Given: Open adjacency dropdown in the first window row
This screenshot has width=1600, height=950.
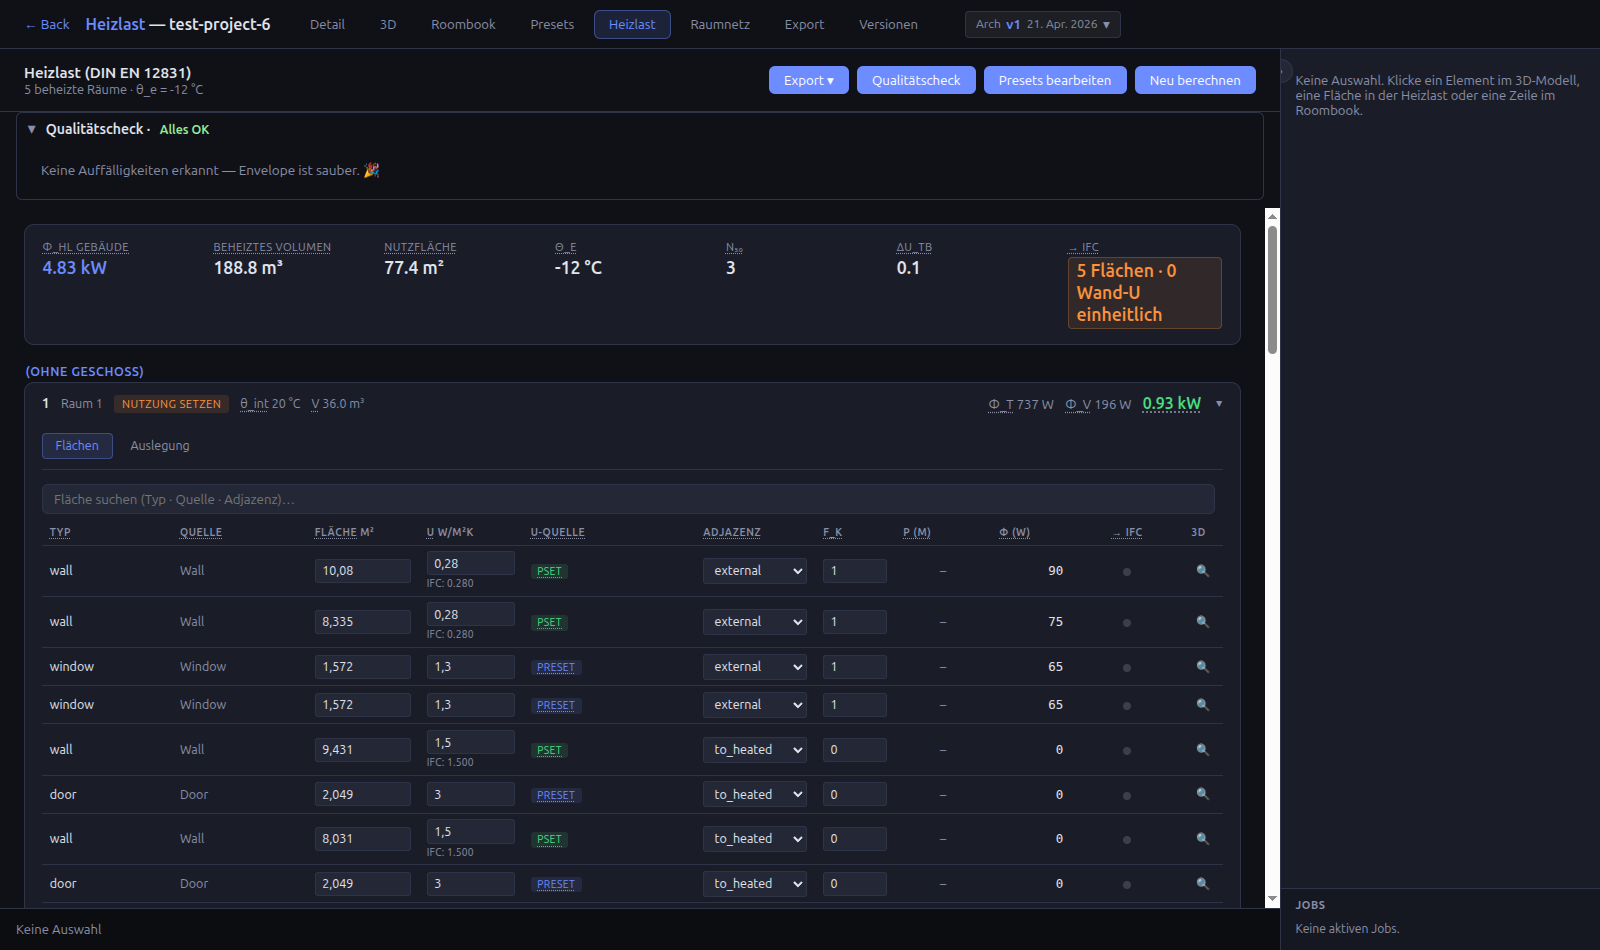Looking at the screenshot, I should coord(755,667).
